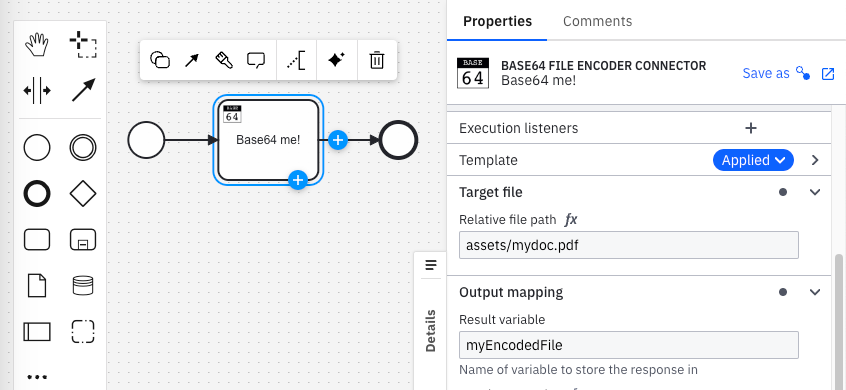Select the start event on canvas
This screenshot has height=390, width=846.
[146, 140]
